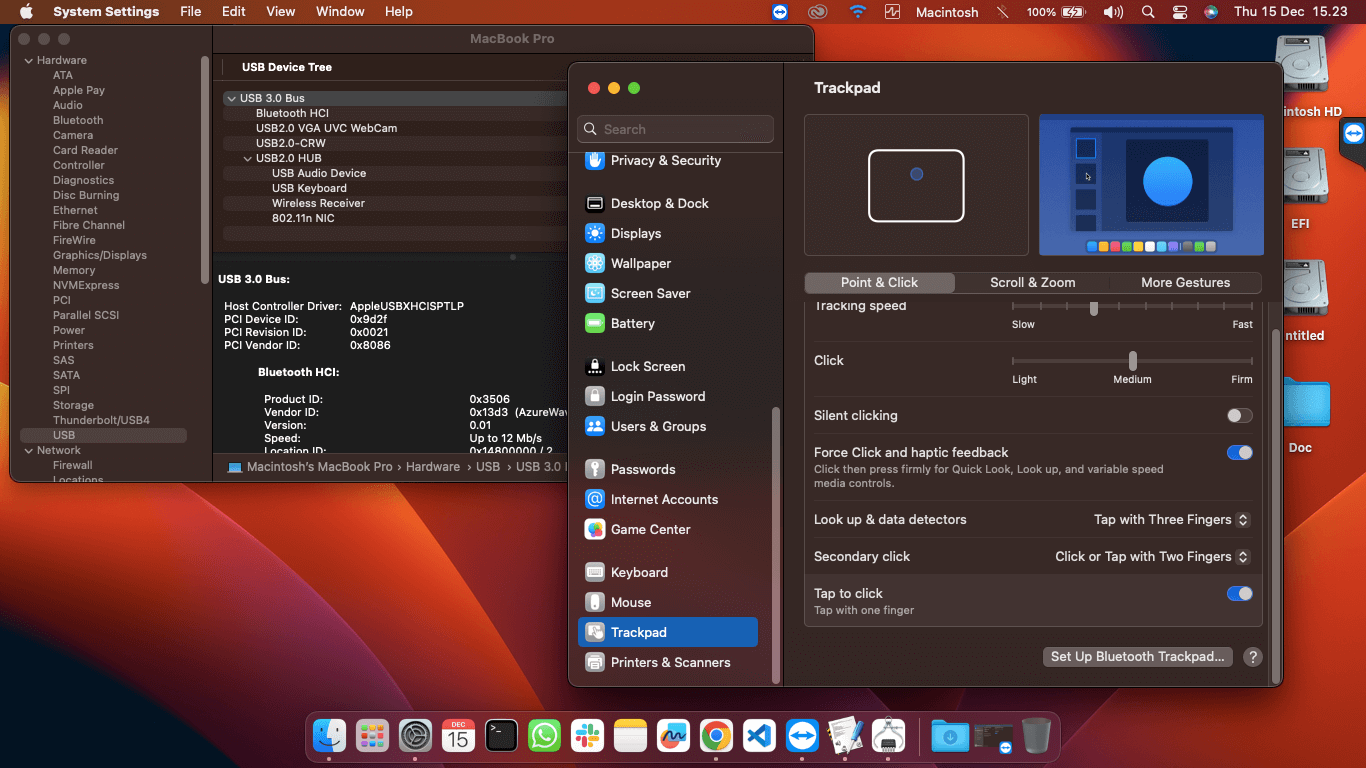Adjust the Tracking speed slider
Image resolution: width=1366 pixels, height=768 pixels.
point(1094,308)
